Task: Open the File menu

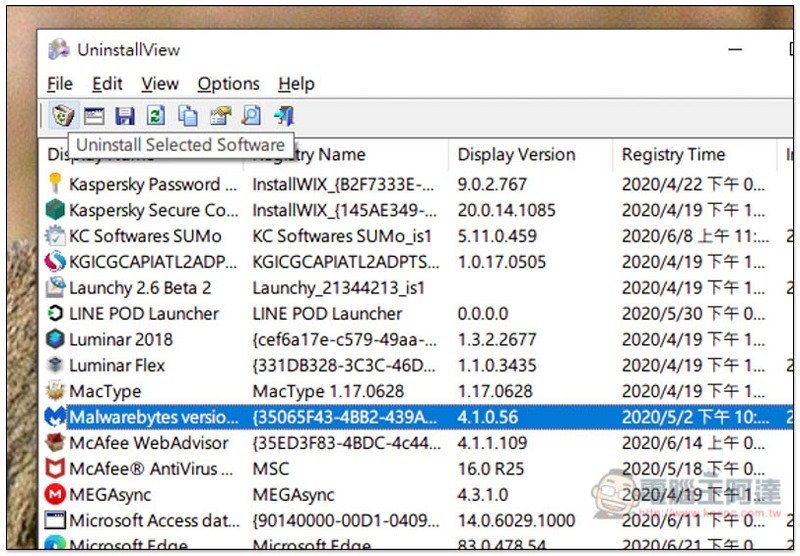Action: point(60,84)
